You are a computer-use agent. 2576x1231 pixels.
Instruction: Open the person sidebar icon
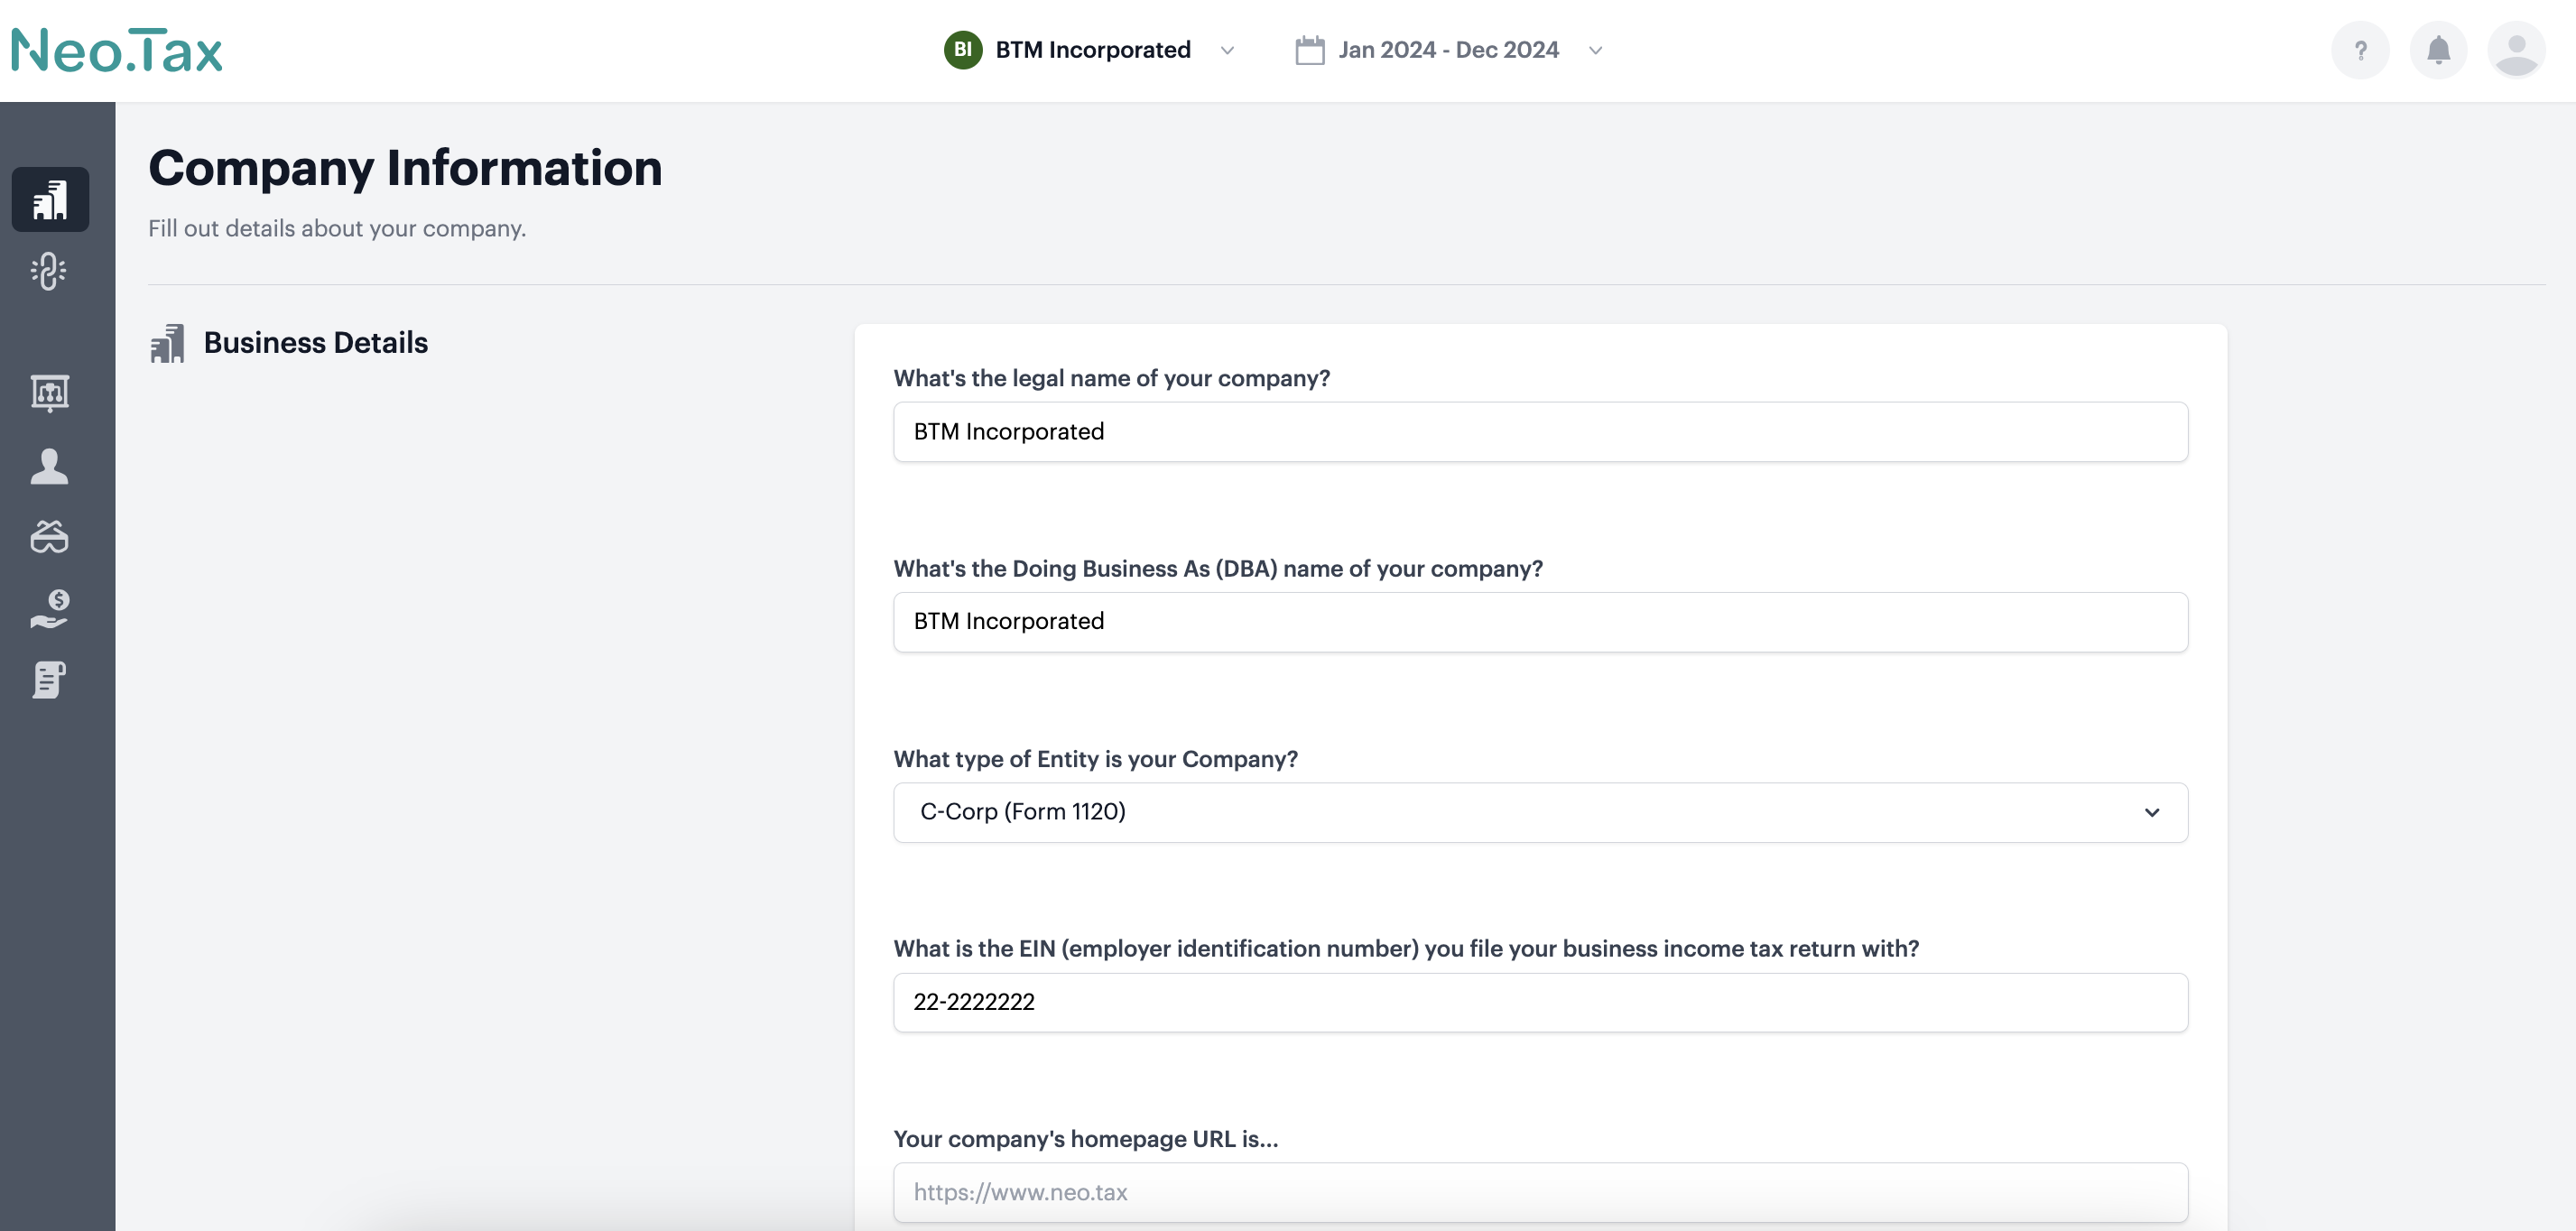click(x=49, y=466)
